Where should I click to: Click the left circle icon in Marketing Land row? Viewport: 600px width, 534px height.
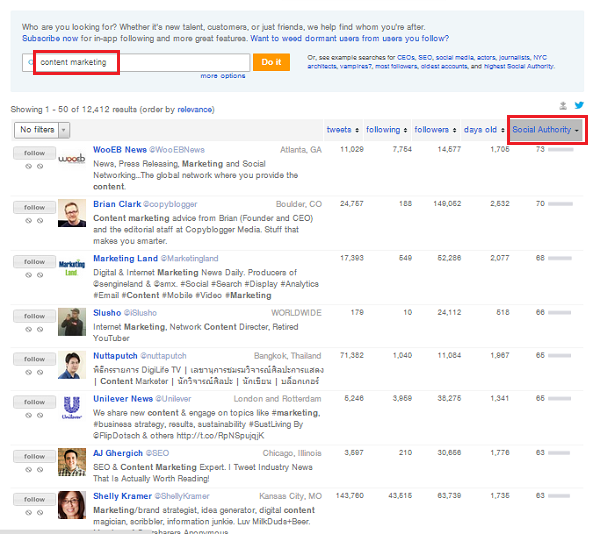pyautogui.click(x=28, y=275)
